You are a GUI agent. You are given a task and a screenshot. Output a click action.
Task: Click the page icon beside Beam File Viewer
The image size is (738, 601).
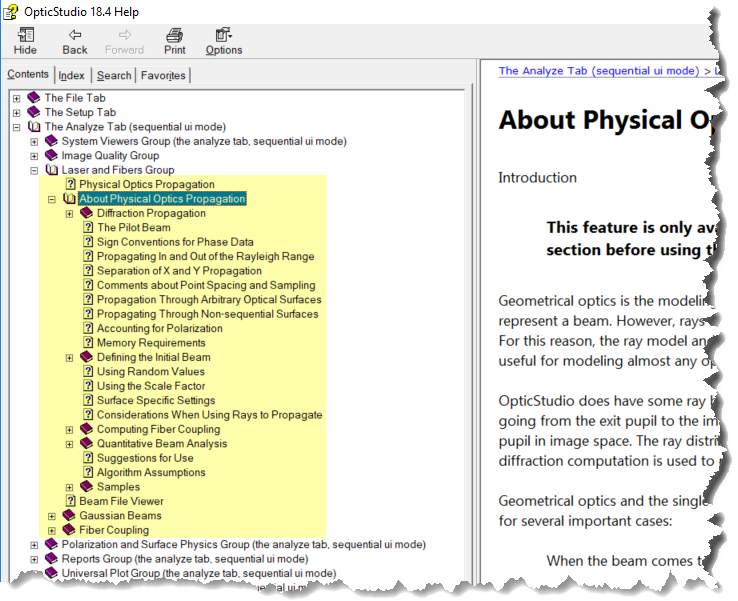point(71,501)
